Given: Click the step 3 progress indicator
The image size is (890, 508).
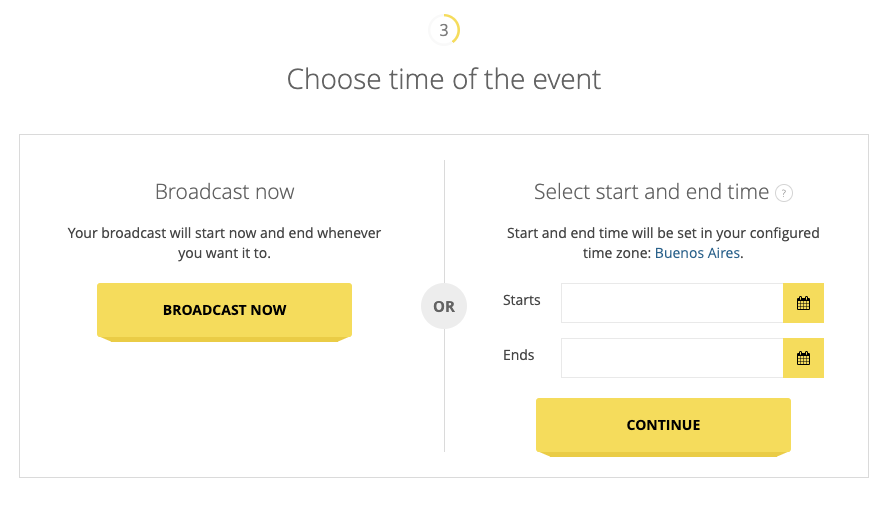Looking at the screenshot, I should tap(444, 30).
